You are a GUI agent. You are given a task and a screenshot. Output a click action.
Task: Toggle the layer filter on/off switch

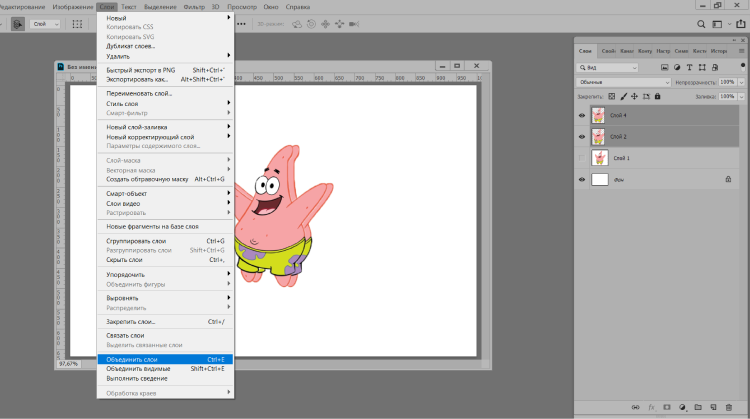tap(742, 66)
